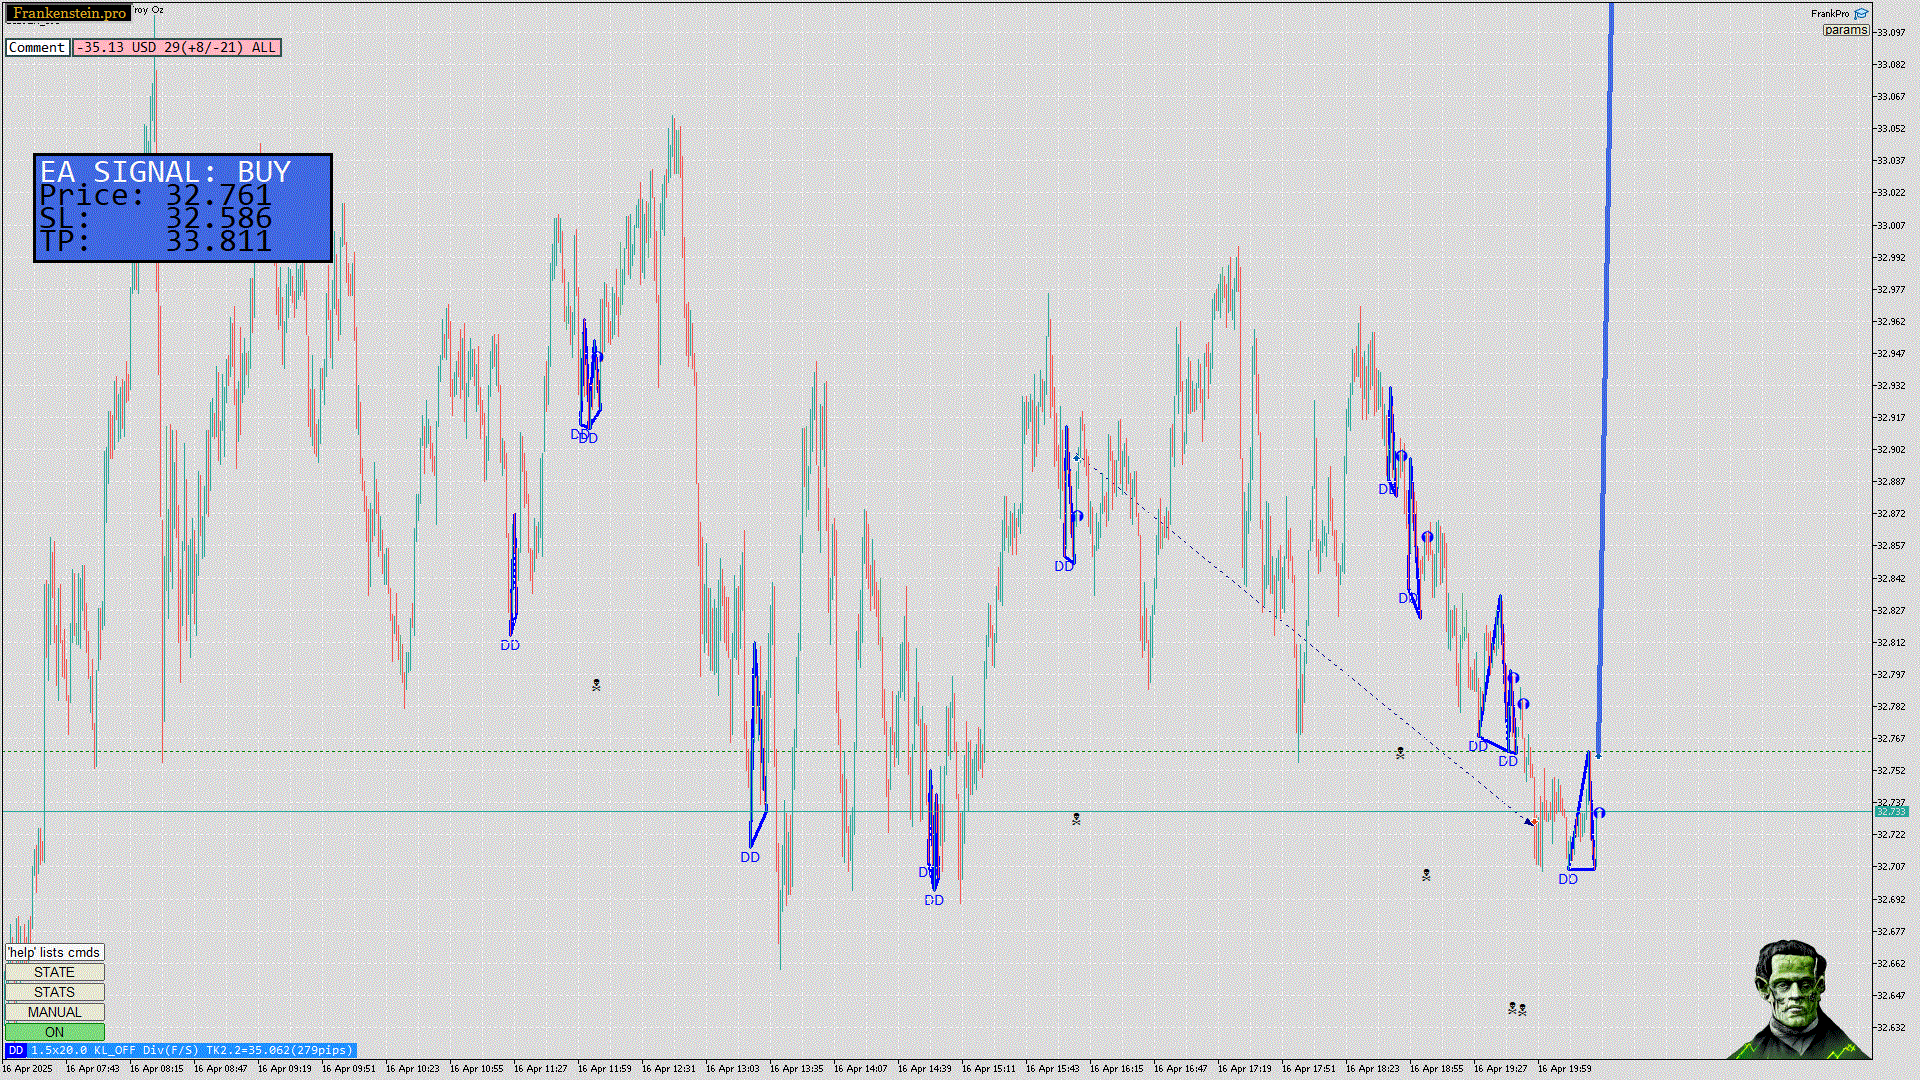Click the double skull marker near bottom right
The width and height of the screenshot is (1920, 1080).
point(1517,1009)
